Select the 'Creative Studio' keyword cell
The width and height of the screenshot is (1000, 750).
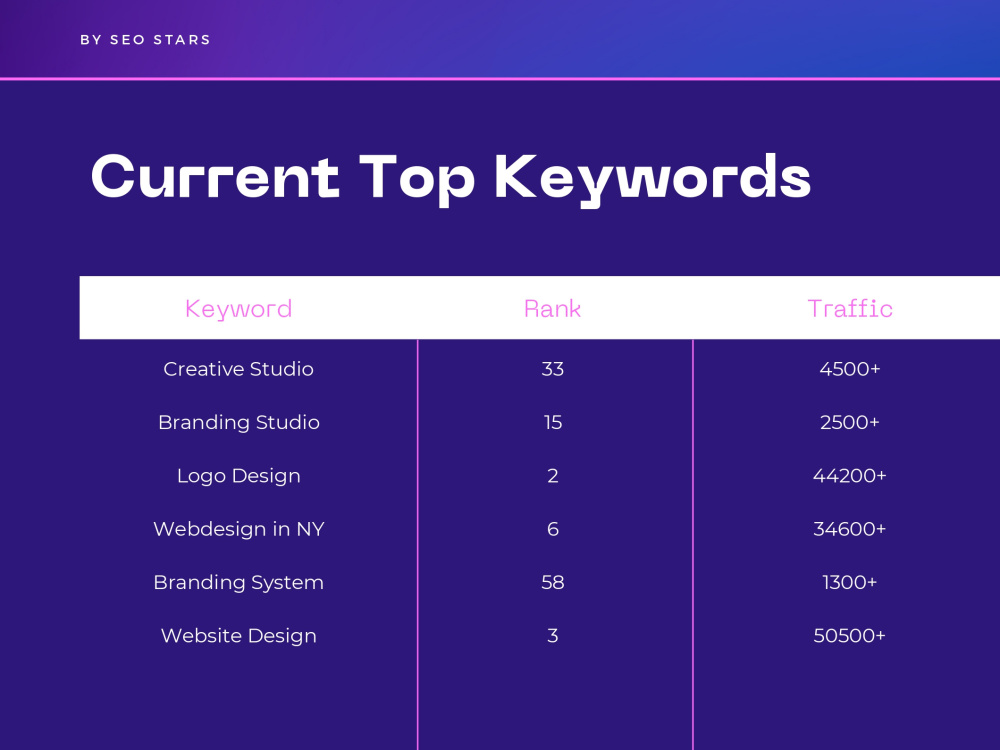pos(239,369)
